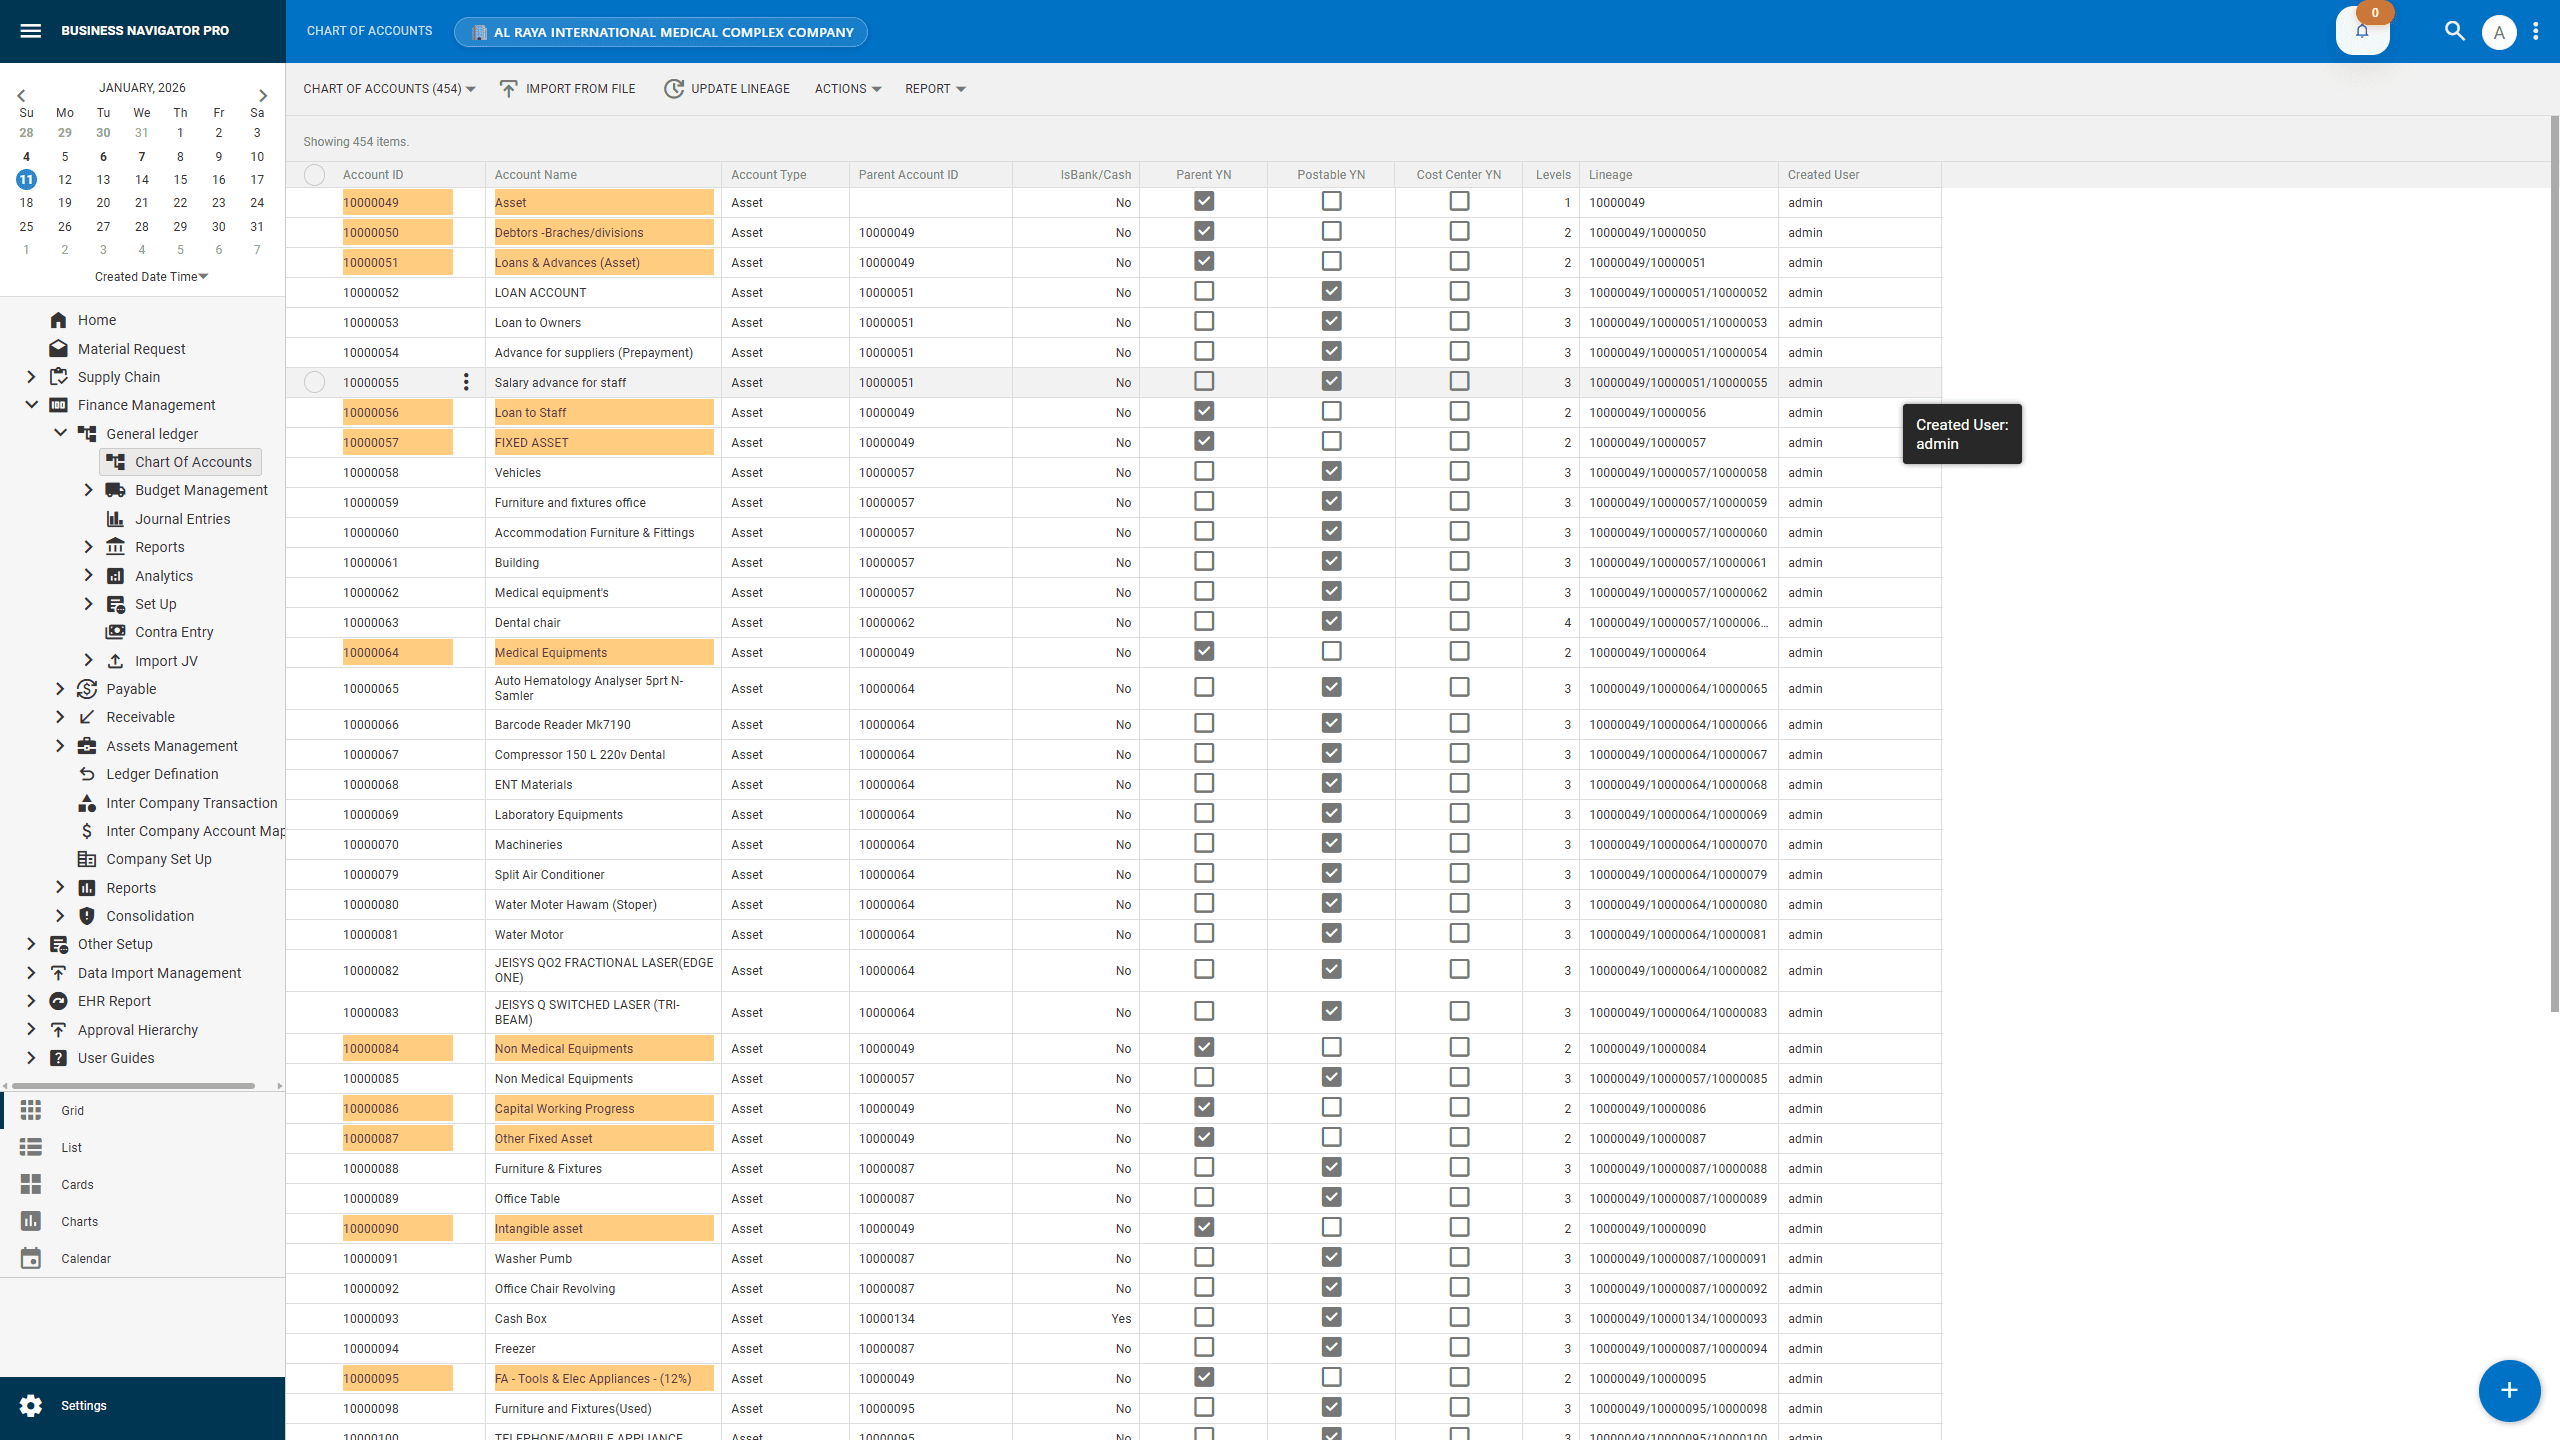Screen dimensions: 2560x1440
Task: Collapse the General ledger tree
Action: point(60,433)
